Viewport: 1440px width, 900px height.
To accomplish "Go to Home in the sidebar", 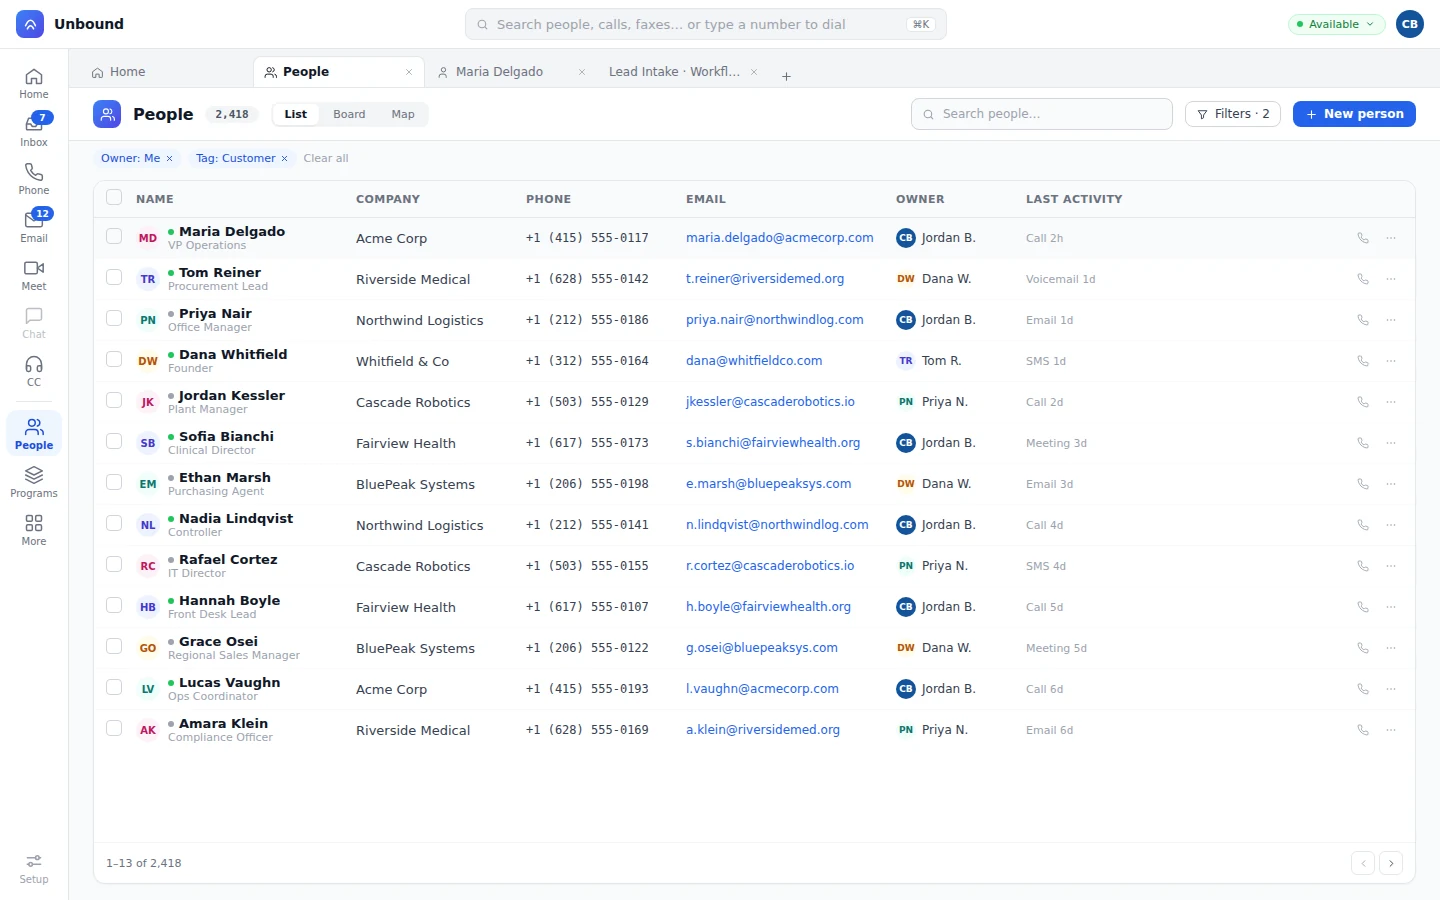I will click(x=34, y=82).
